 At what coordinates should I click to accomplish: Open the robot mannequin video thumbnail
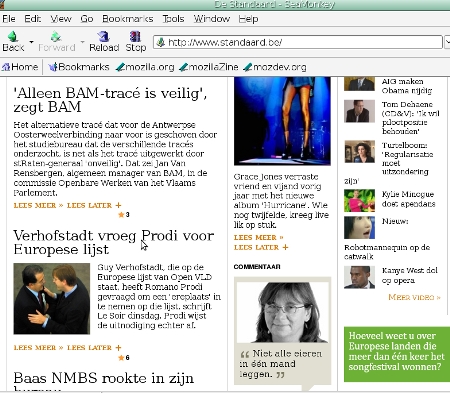[x=359, y=227]
